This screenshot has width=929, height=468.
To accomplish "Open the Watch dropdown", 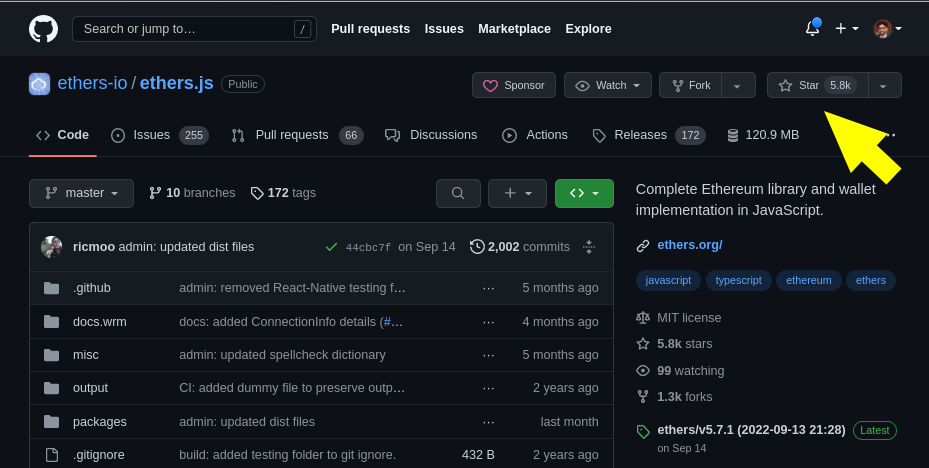I will click(608, 85).
